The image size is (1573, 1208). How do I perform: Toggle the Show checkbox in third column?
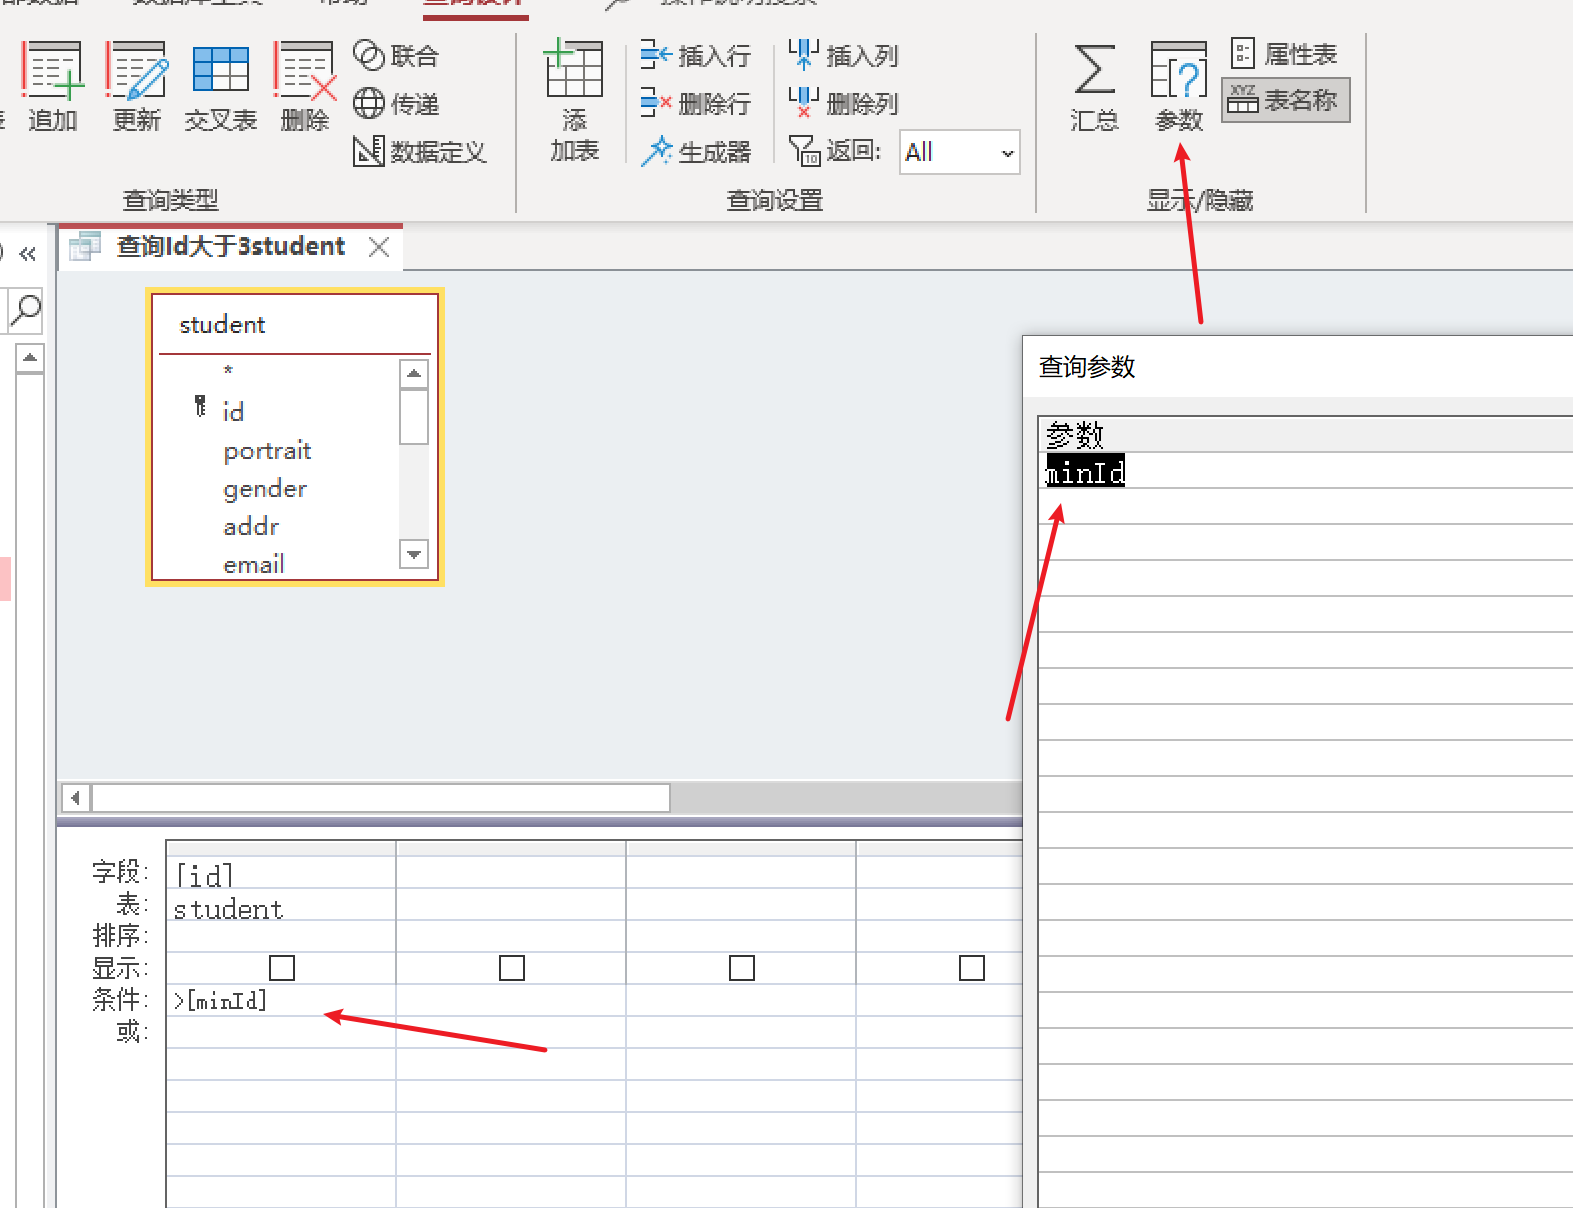742,968
